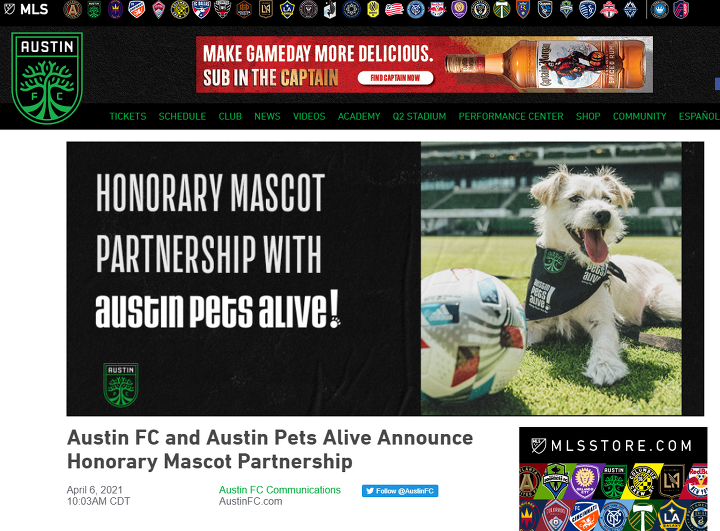Open the Columbus Crew crest in top bar

click(x=180, y=10)
